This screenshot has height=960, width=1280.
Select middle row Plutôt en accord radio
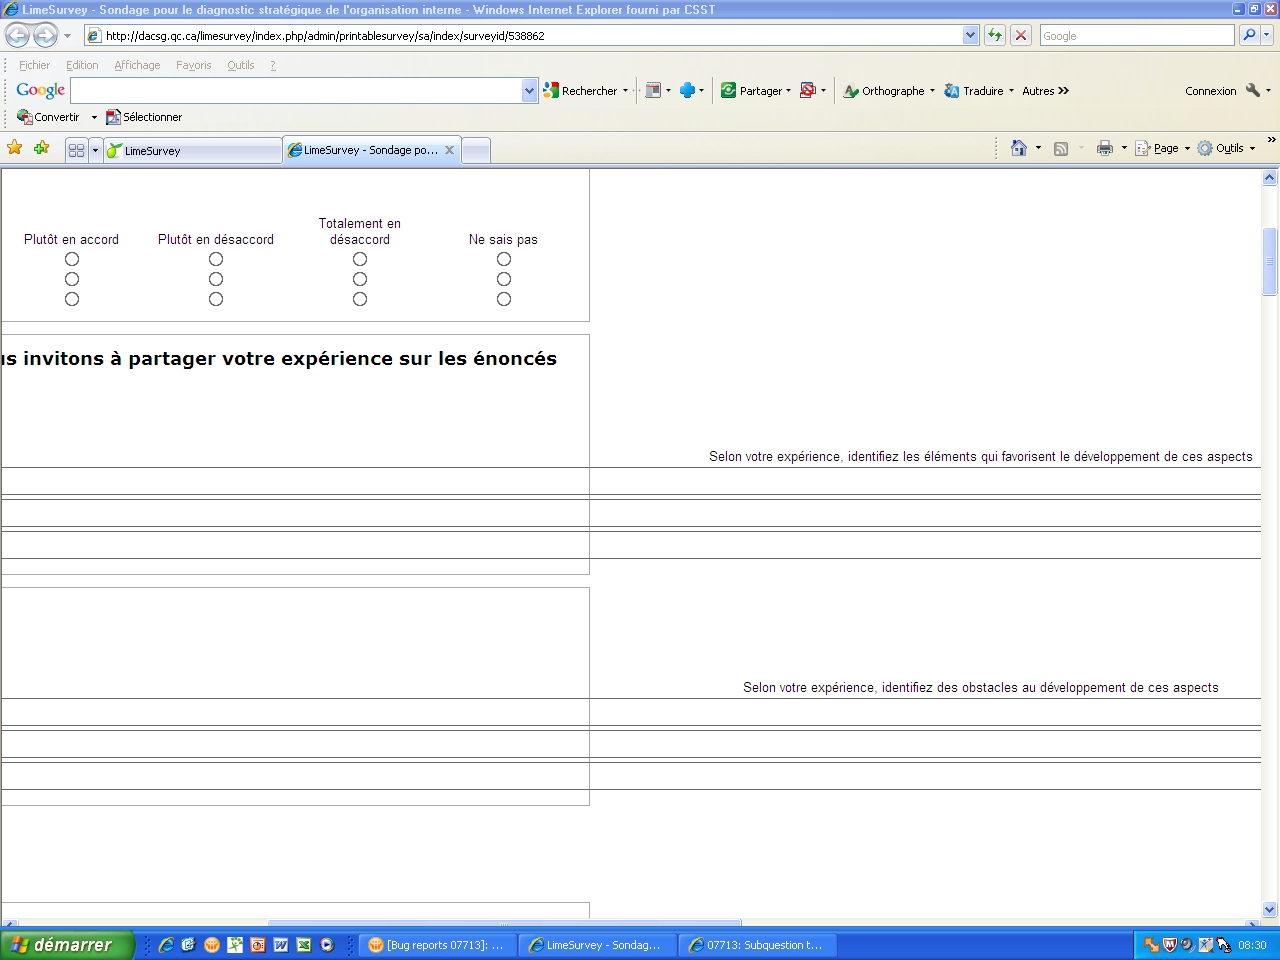pyautogui.click(x=72, y=279)
